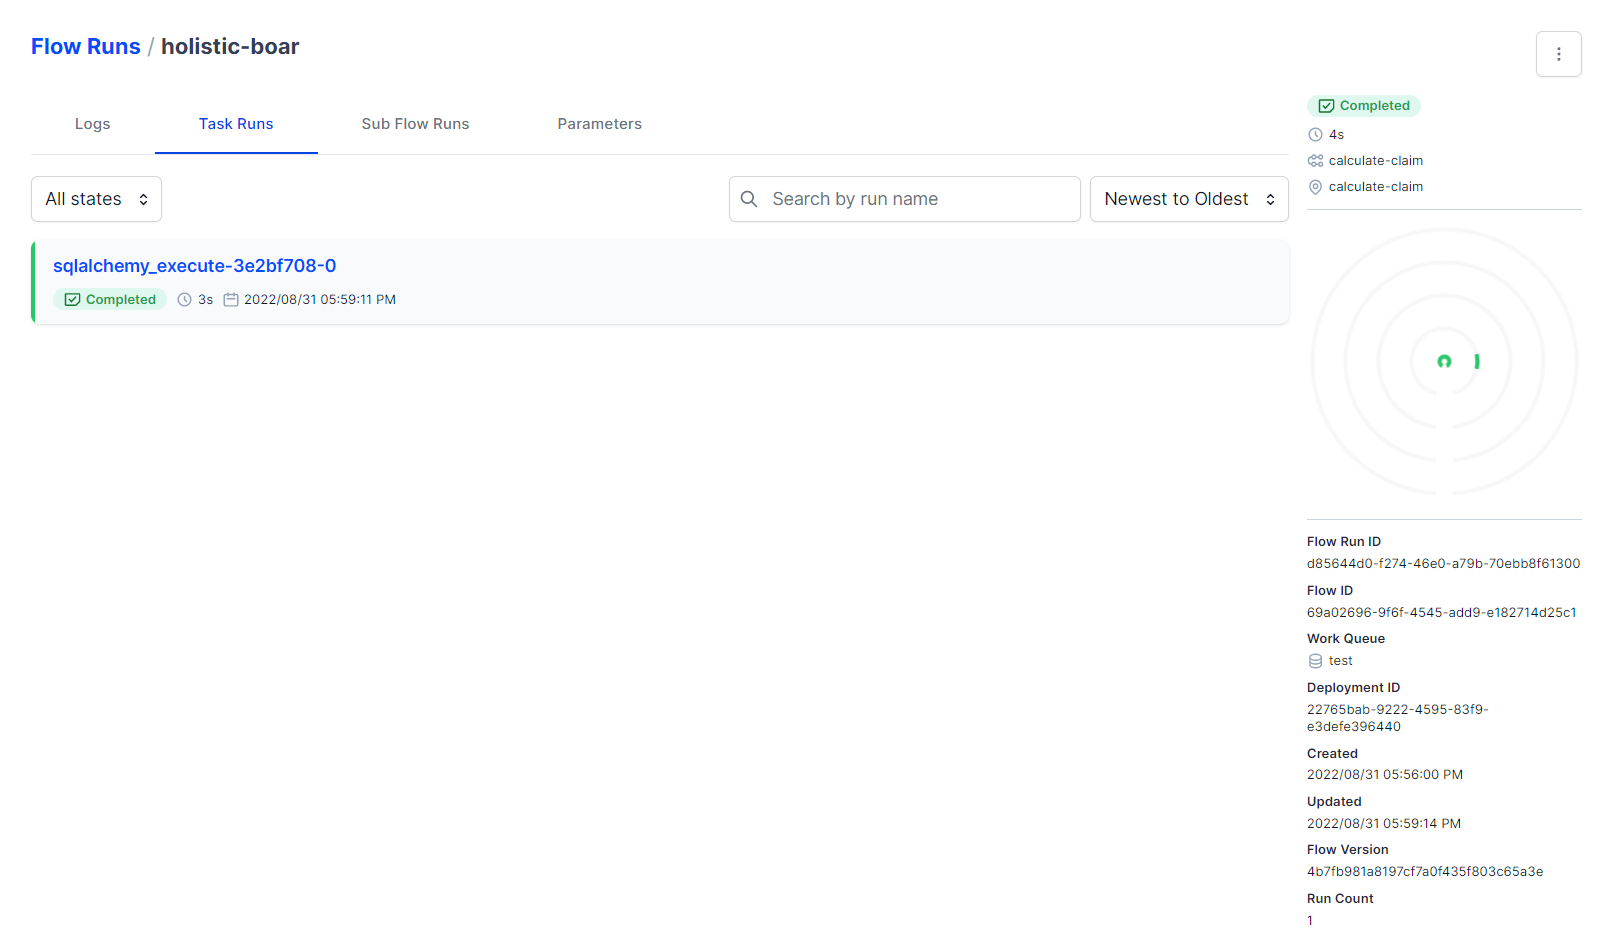Open the Newest to Oldest sort dropdown
The width and height of the screenshot is (1603, 936).
click(1189, 199)
